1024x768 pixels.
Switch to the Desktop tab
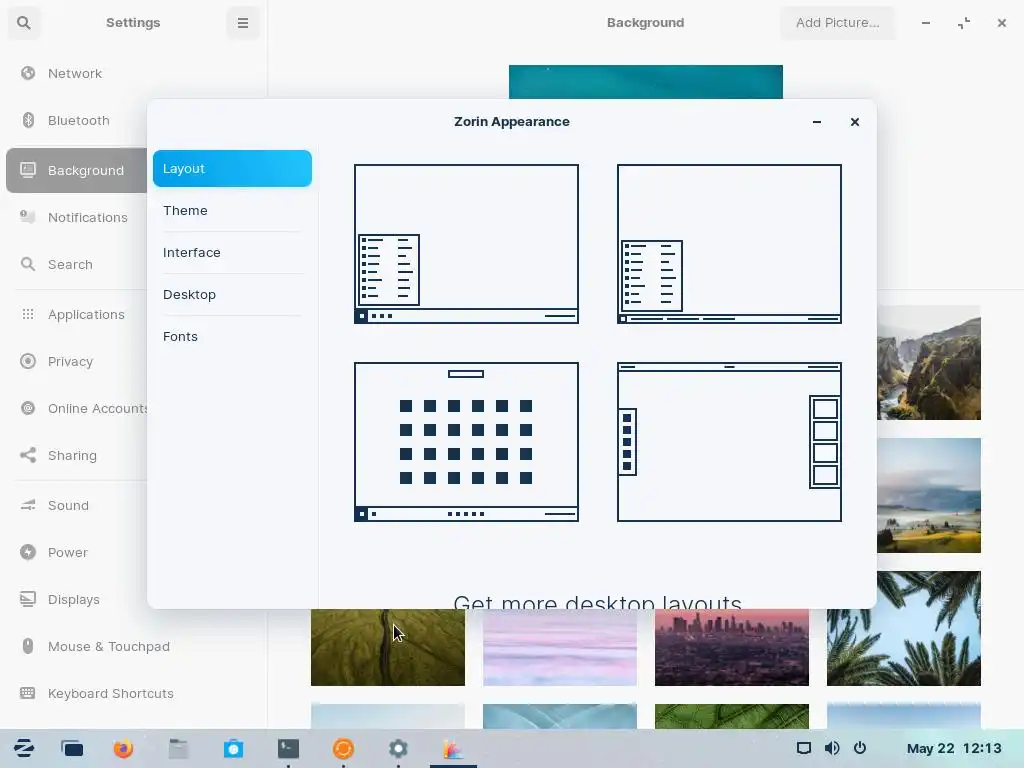pos(232,294)
